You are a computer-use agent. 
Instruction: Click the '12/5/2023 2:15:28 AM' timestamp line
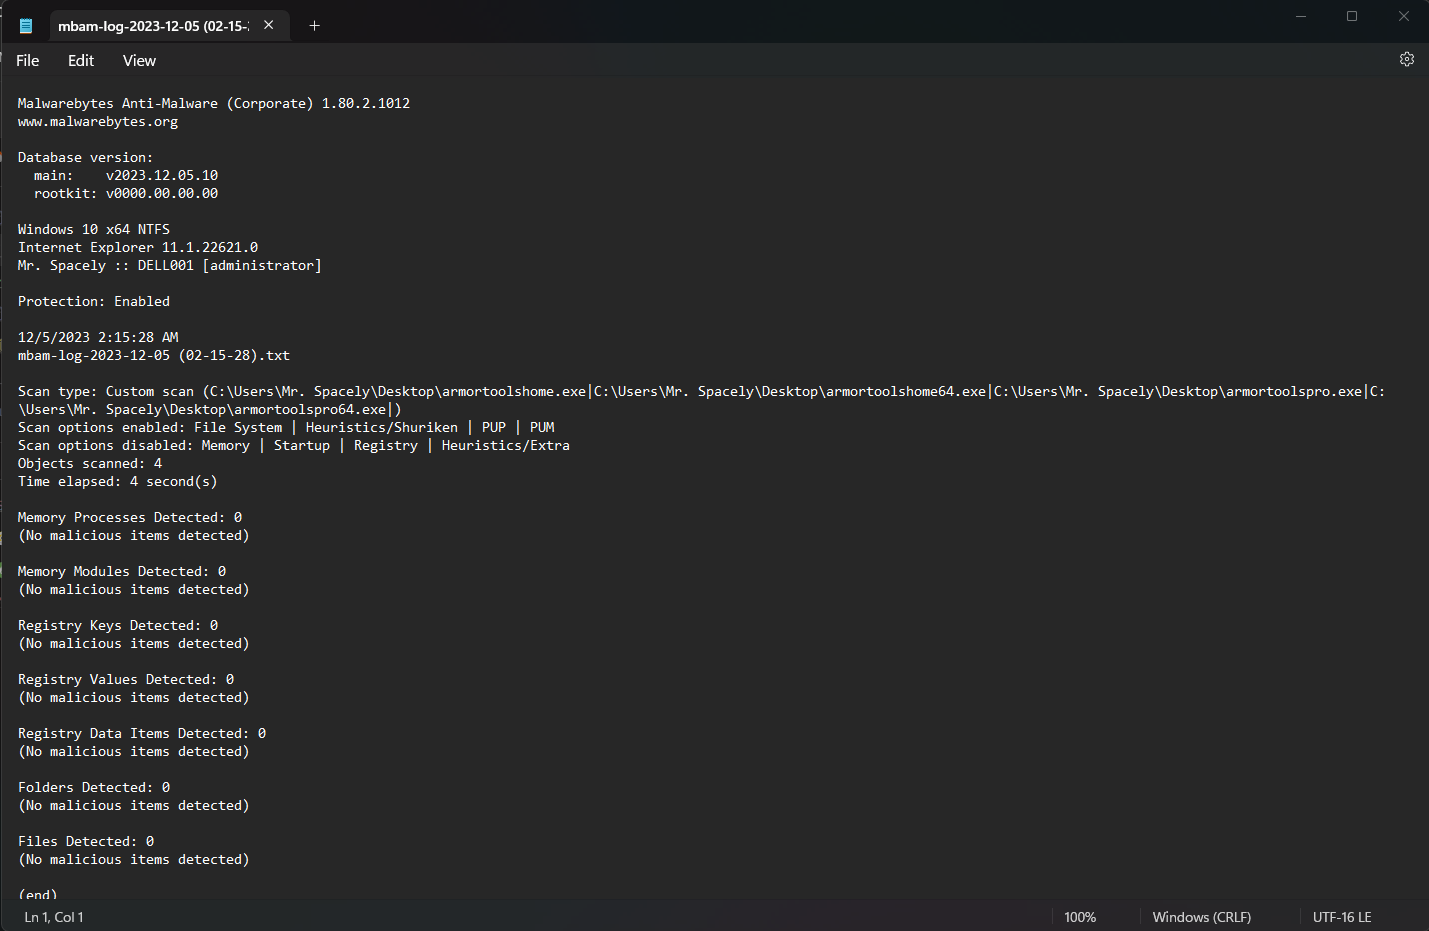(98, 338)
